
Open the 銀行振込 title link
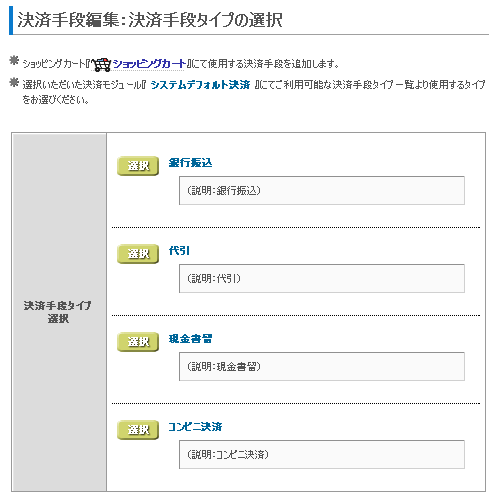190,163
